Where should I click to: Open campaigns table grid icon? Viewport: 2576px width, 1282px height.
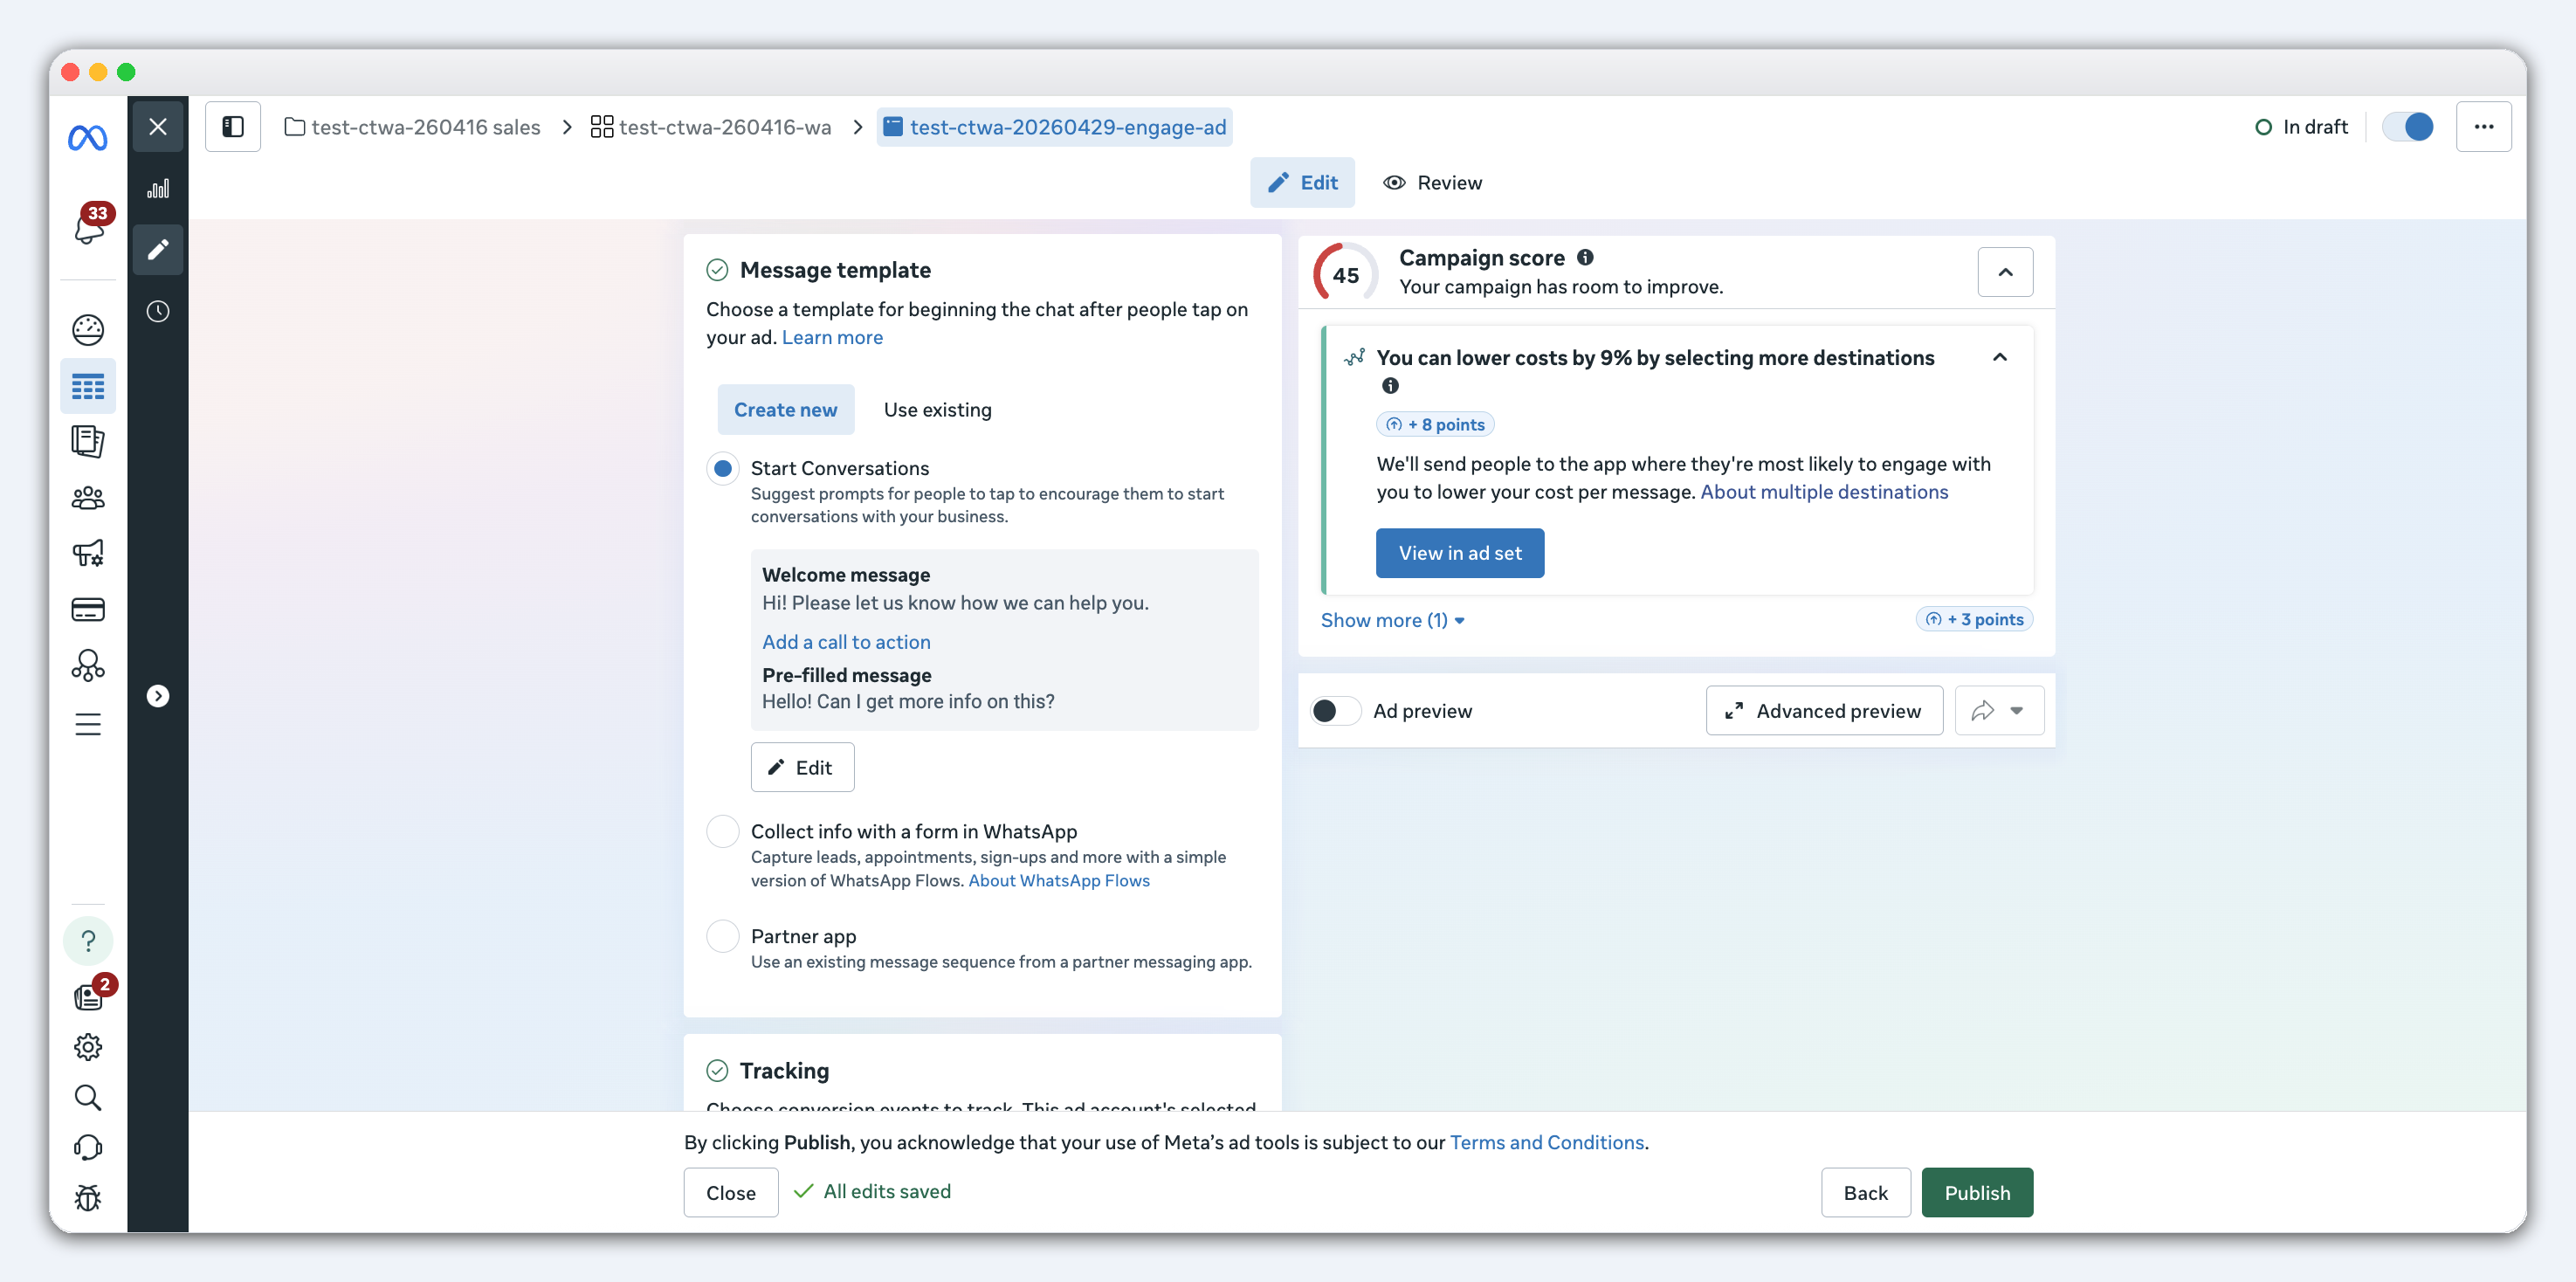[x=88, y=386]
